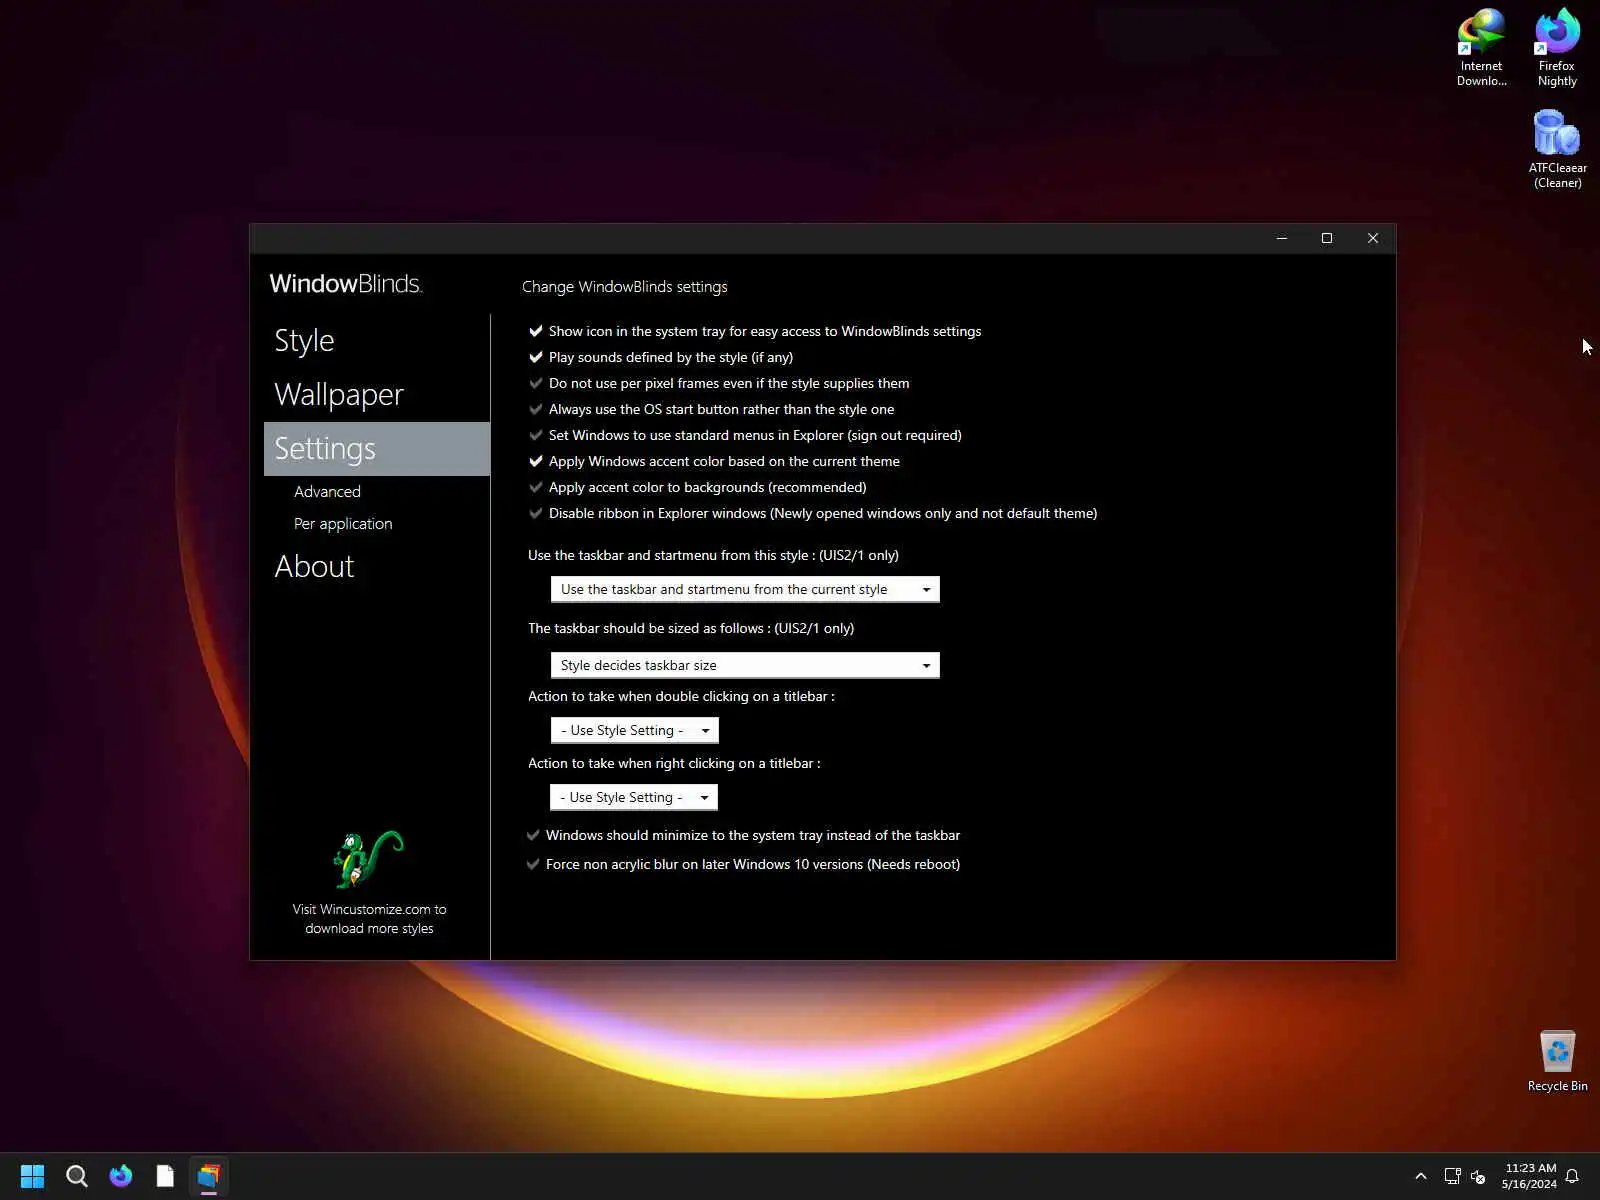Screen dimensions: 1600x1200
Task: Open the Per application subsection
Action: tap(343, 523)
